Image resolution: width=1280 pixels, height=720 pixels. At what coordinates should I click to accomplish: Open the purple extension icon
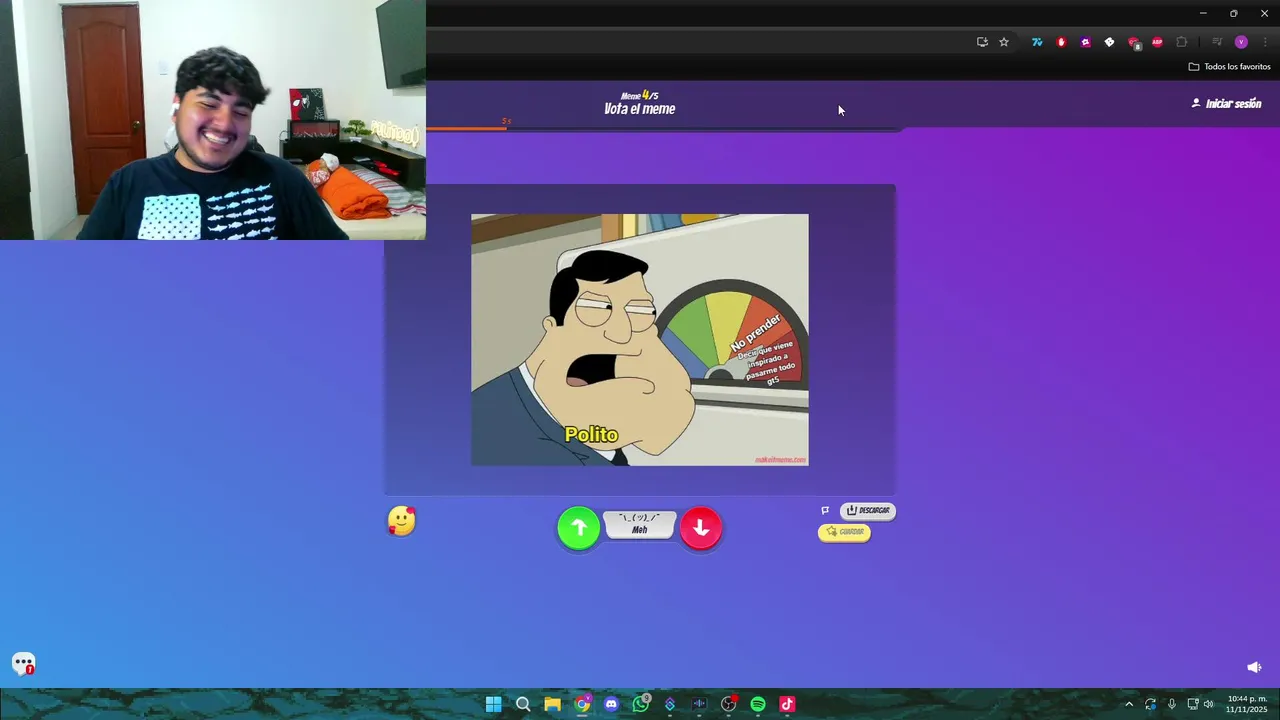(x=1085, y=42)
